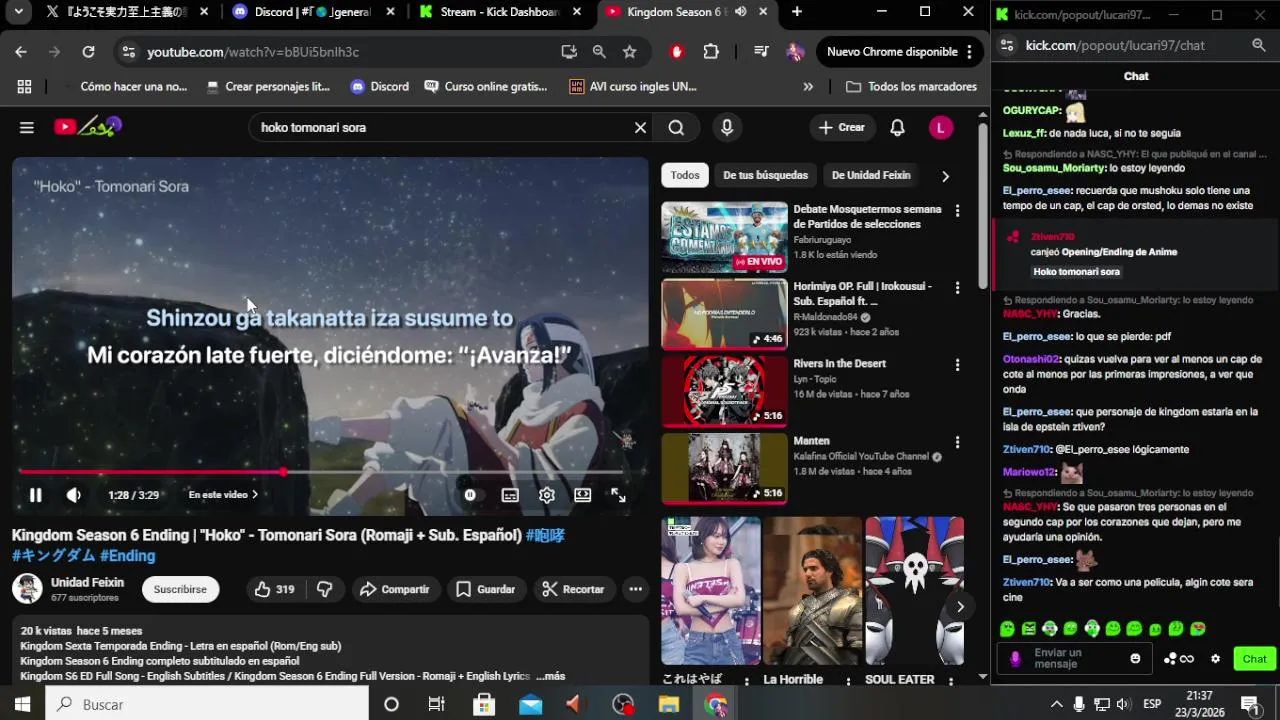Open Task View on taskbar

click(436, 704)
